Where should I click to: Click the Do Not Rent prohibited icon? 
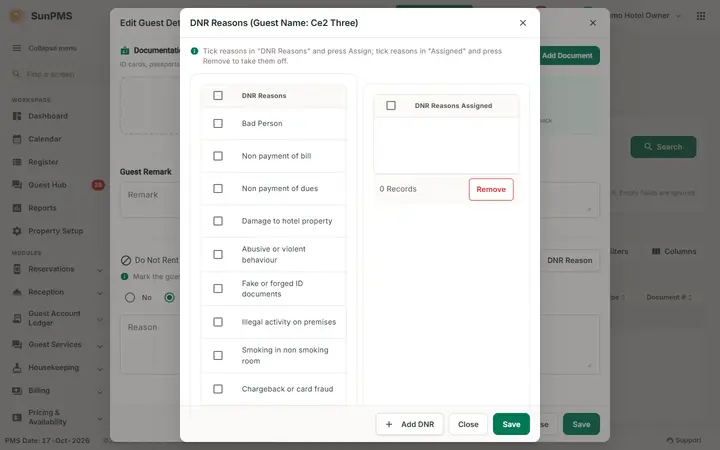(126, 260)
